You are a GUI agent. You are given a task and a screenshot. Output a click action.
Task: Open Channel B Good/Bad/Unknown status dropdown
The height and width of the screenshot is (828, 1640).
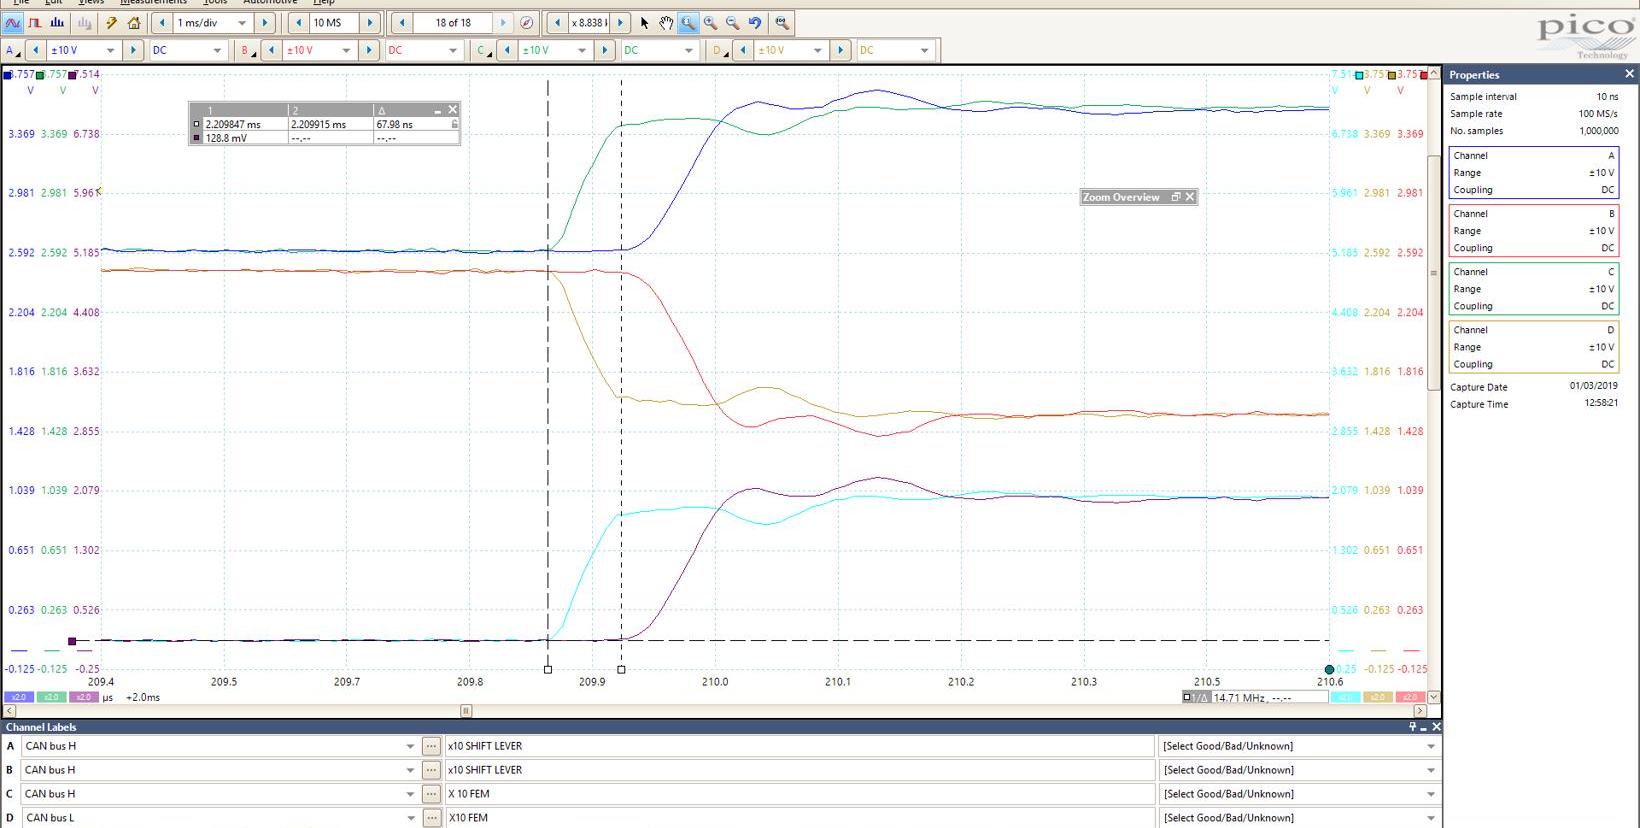coord(1431,770)
